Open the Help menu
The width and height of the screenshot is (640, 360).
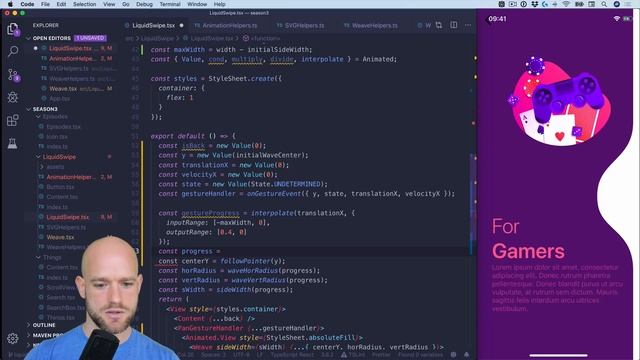click(x=220, y=4)
